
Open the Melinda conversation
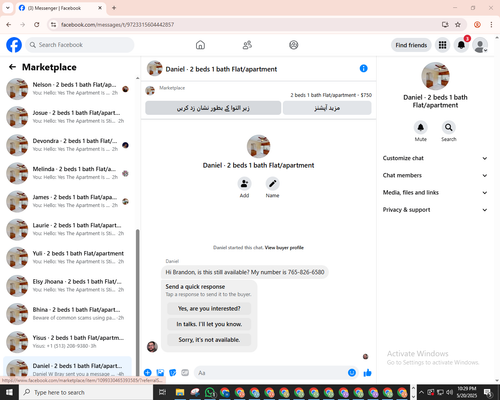click(68, 173)
